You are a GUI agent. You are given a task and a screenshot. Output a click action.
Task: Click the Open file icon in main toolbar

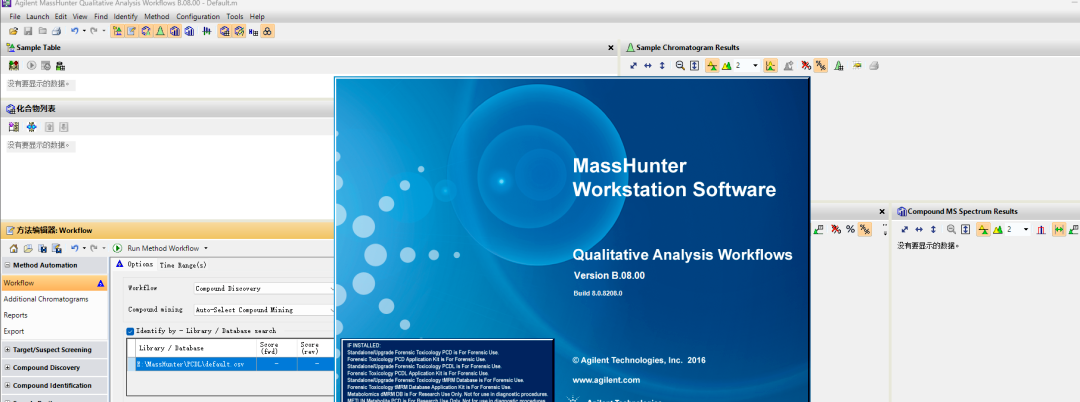click(x=13, y=31)
